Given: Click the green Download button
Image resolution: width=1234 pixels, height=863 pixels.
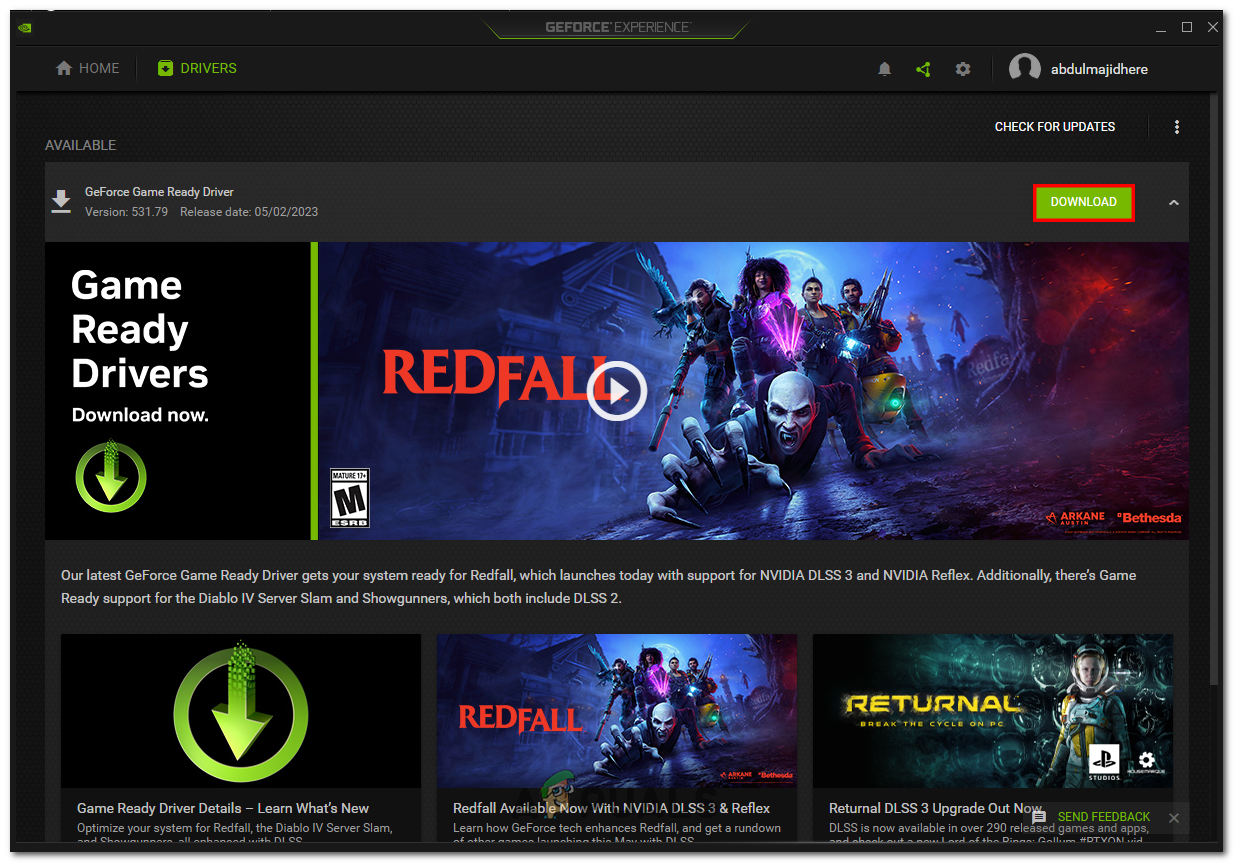Looking at the screenshot, I should pos(1083,202).
